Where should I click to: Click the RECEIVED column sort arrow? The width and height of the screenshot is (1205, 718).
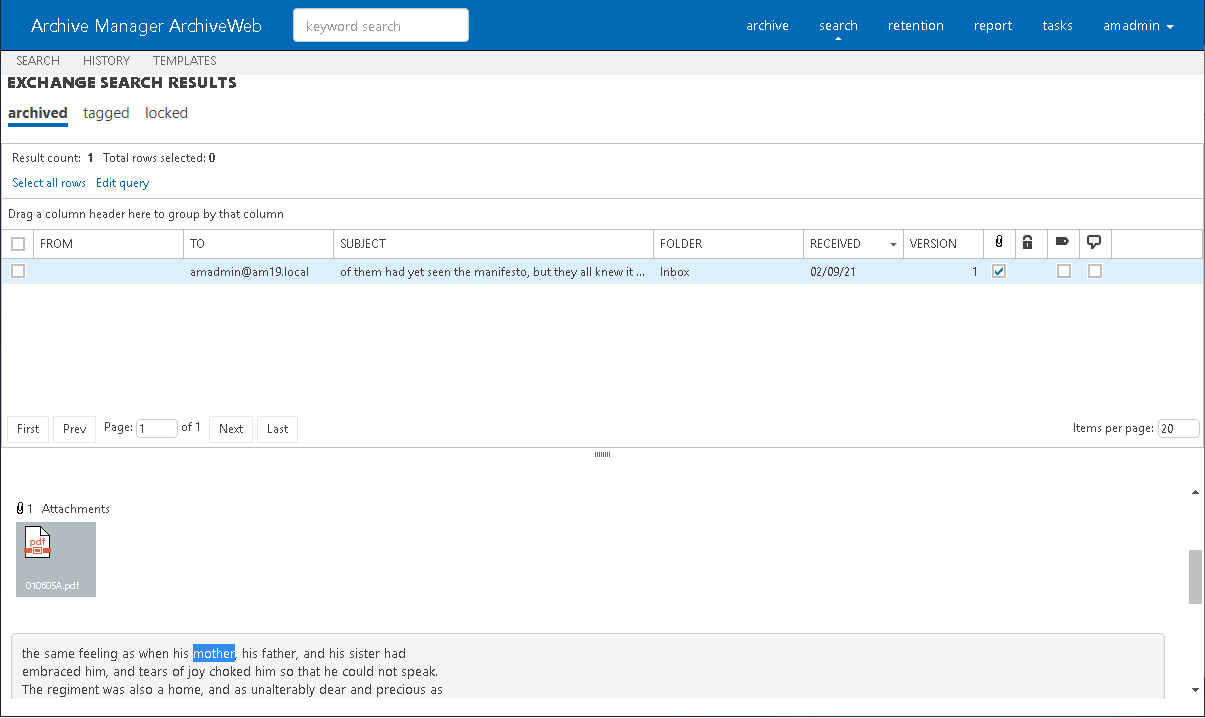[893, 244]
